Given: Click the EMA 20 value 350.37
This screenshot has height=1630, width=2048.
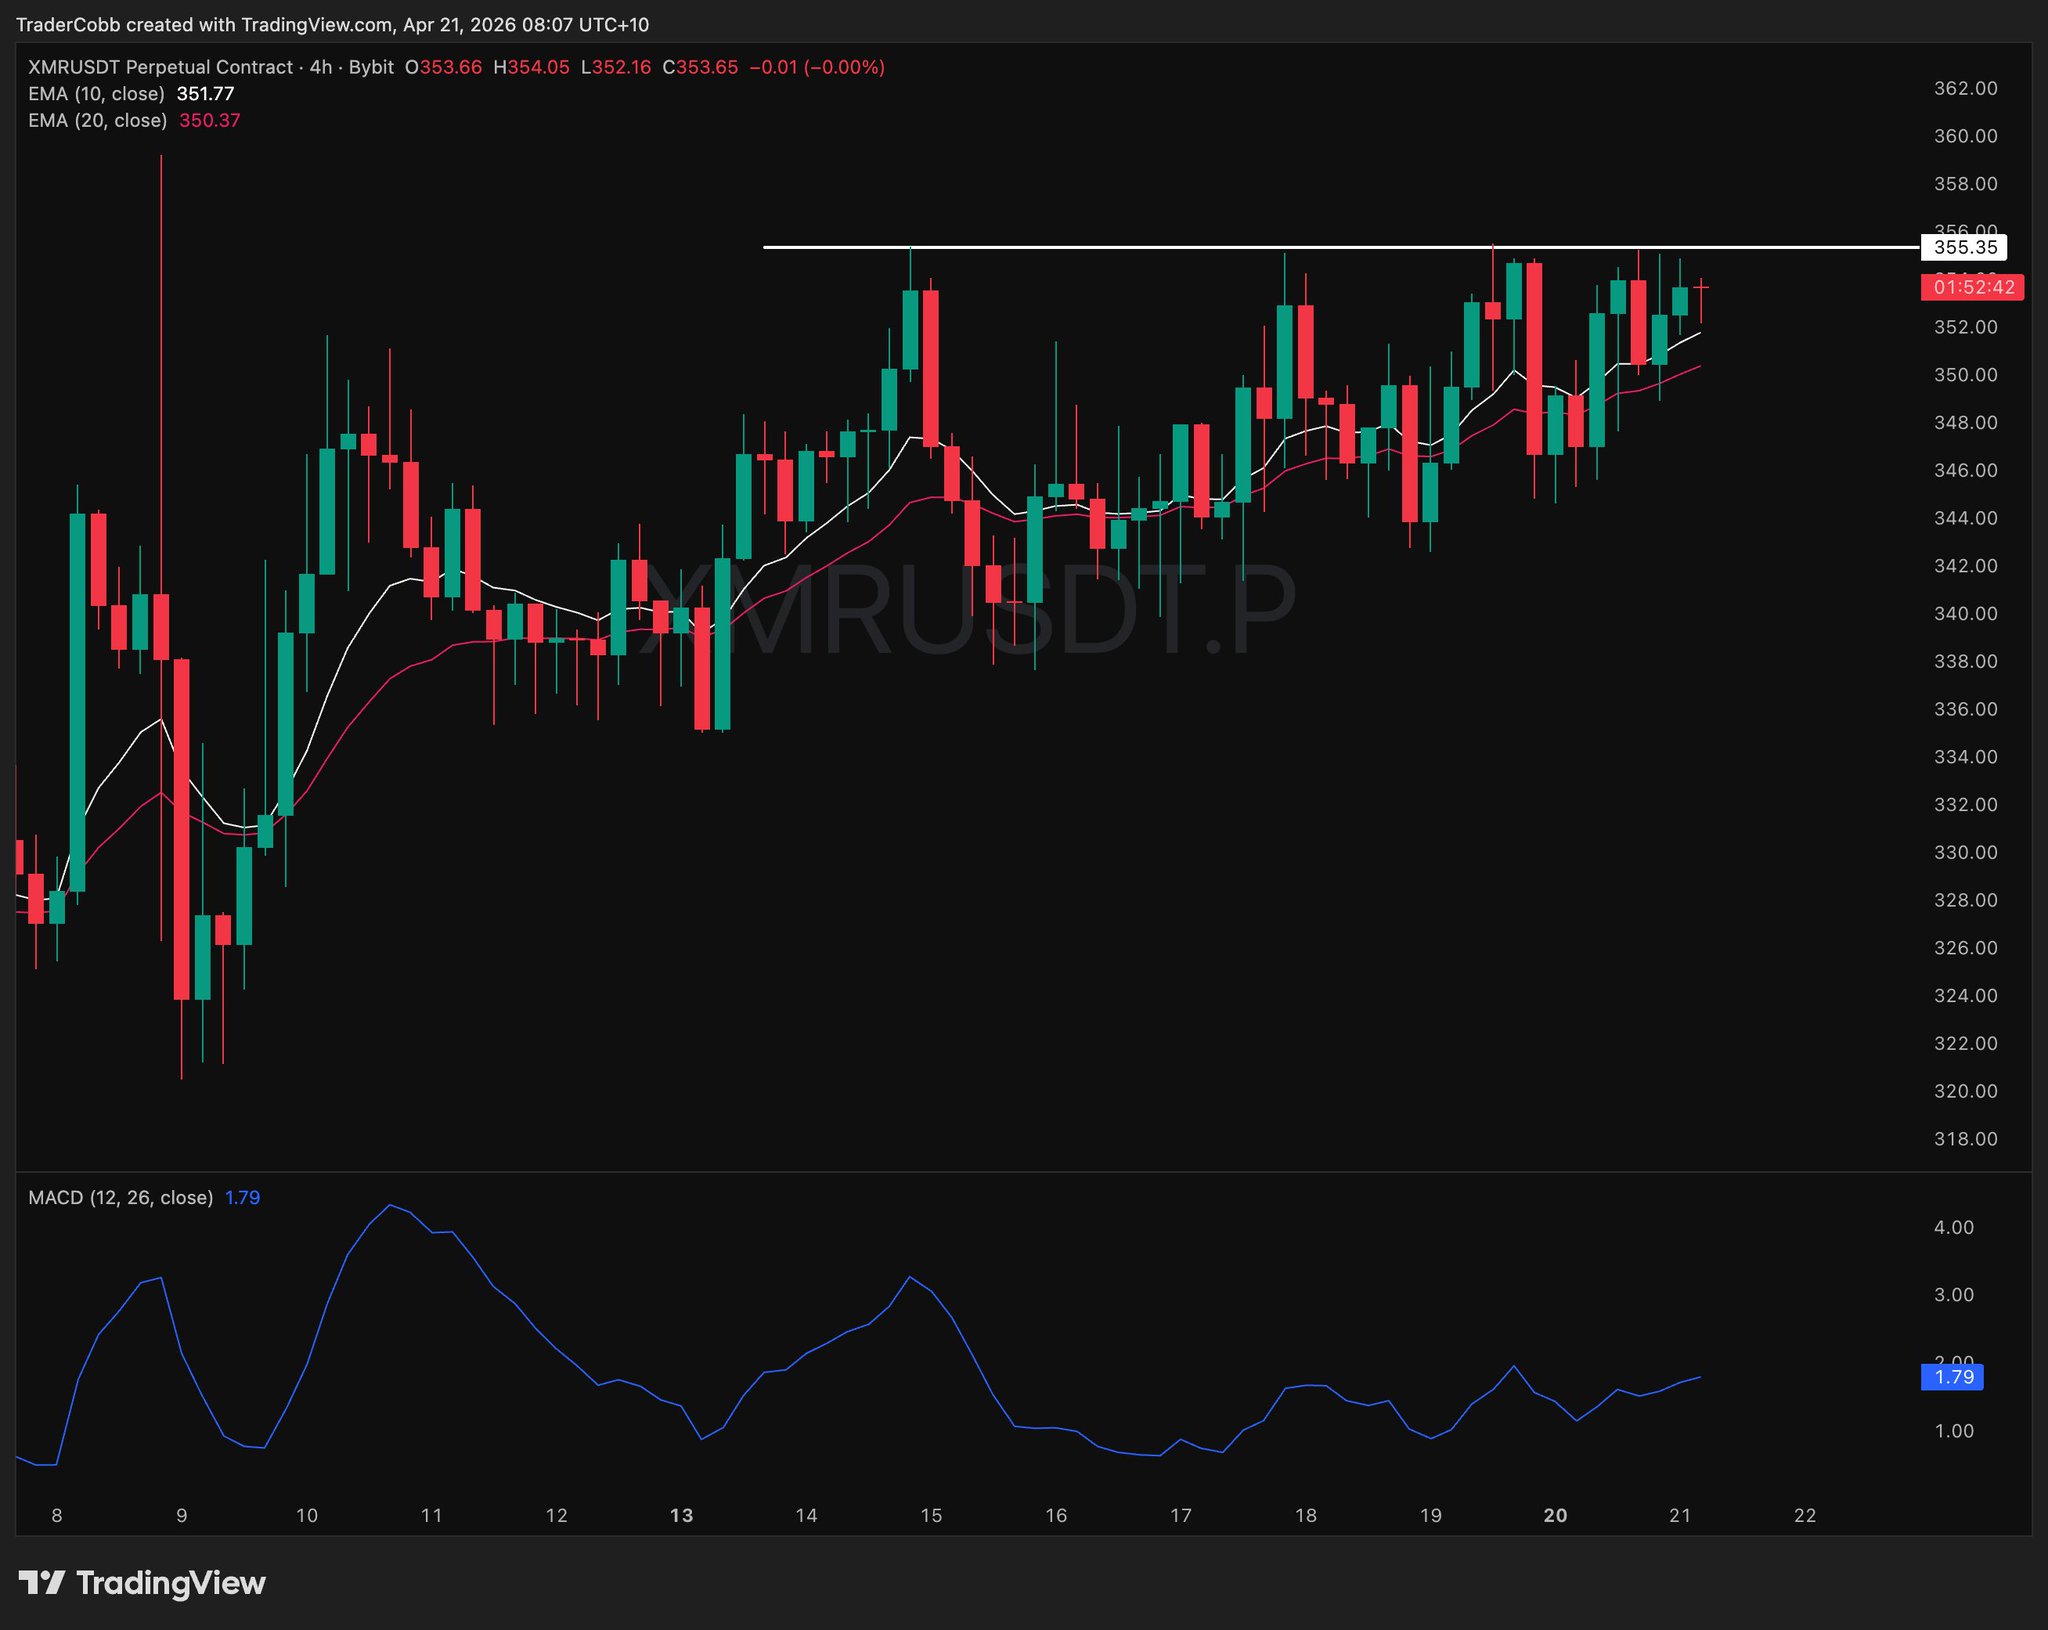Looking at the screenshot, I should (209, 120).
